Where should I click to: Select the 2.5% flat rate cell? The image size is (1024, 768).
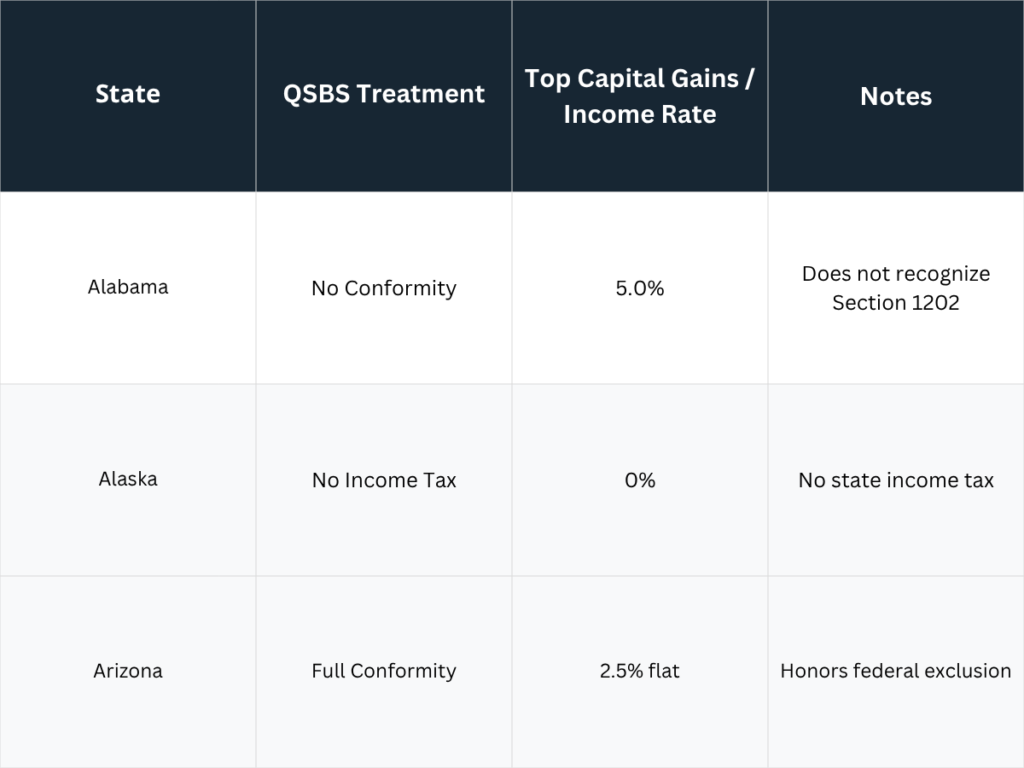coord(639,671)
